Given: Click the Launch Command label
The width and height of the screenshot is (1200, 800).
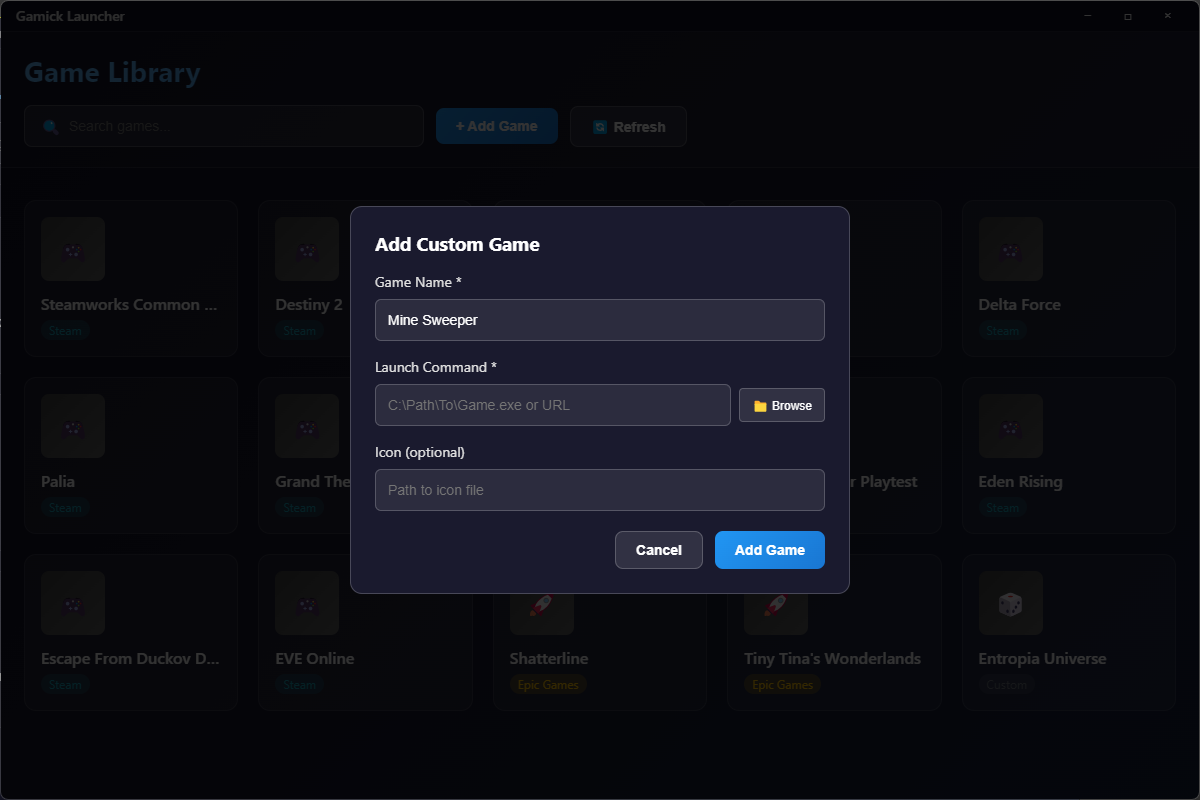Looking at the screenshot, I should coord(436,367).
